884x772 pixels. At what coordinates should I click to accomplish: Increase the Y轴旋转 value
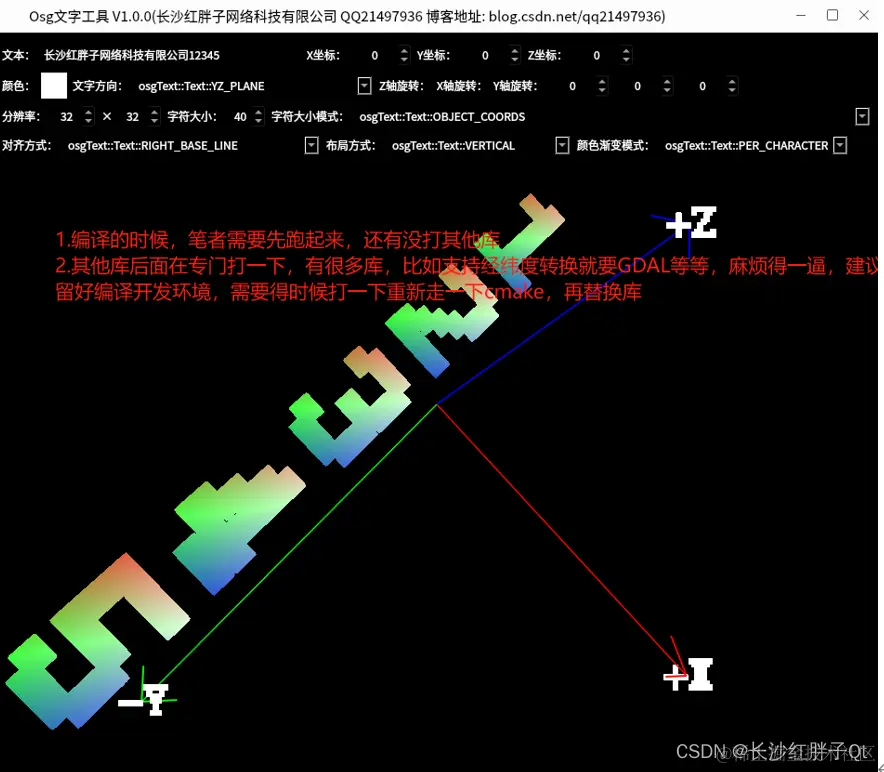click(x=732, y=81)
